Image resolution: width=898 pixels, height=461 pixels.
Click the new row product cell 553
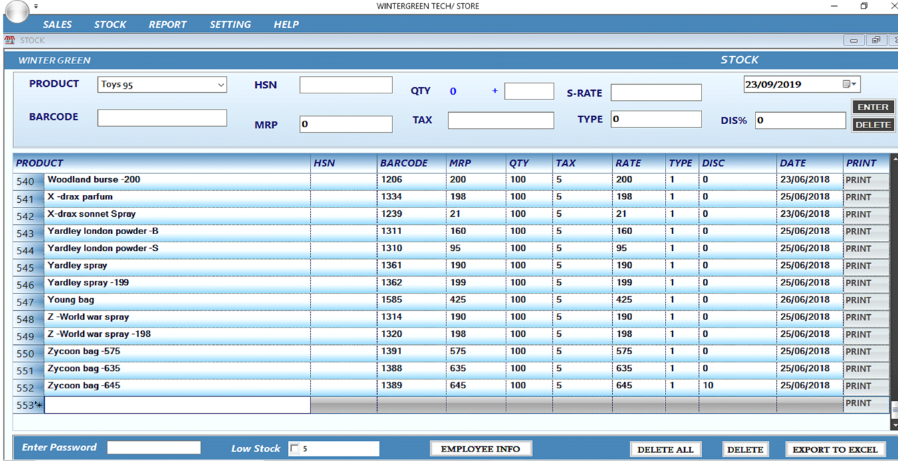[x=178, y=405]
